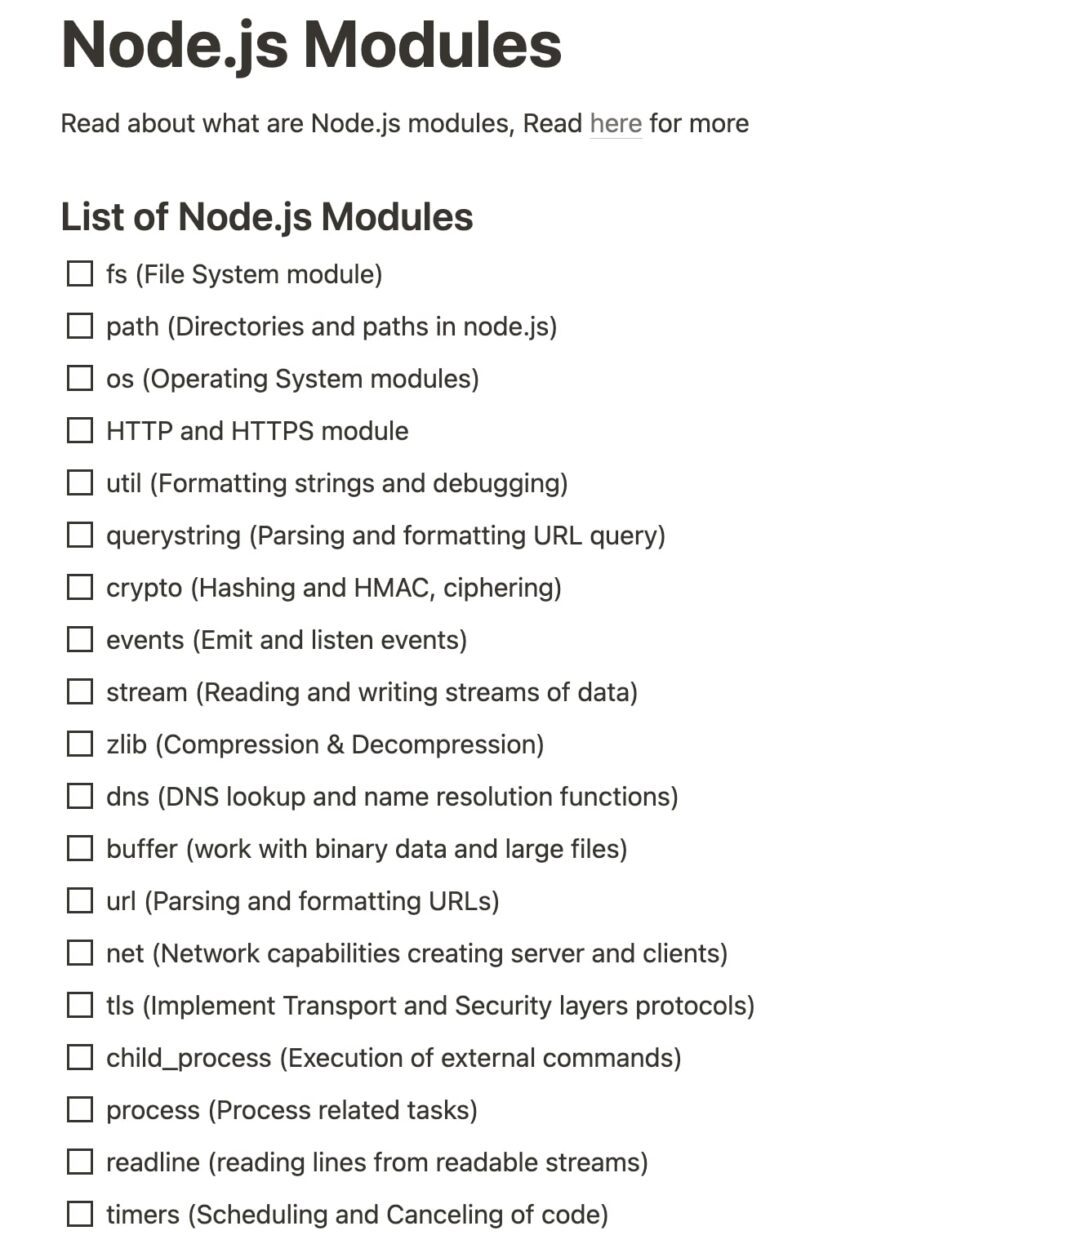The width and height of the screenshot is (1068, 1244).
Task: Toggle the util module checkbox
Action: point(80,482)
